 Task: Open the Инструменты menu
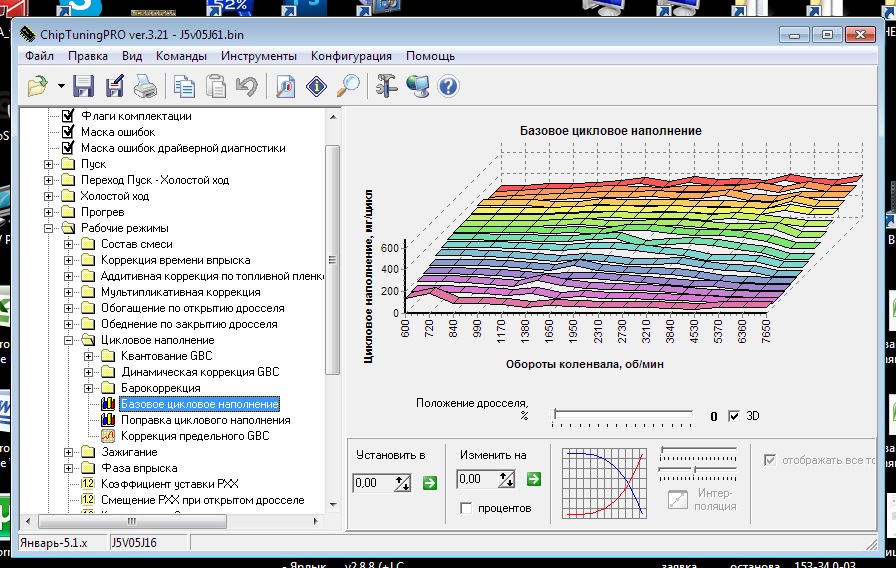(259, 56)
